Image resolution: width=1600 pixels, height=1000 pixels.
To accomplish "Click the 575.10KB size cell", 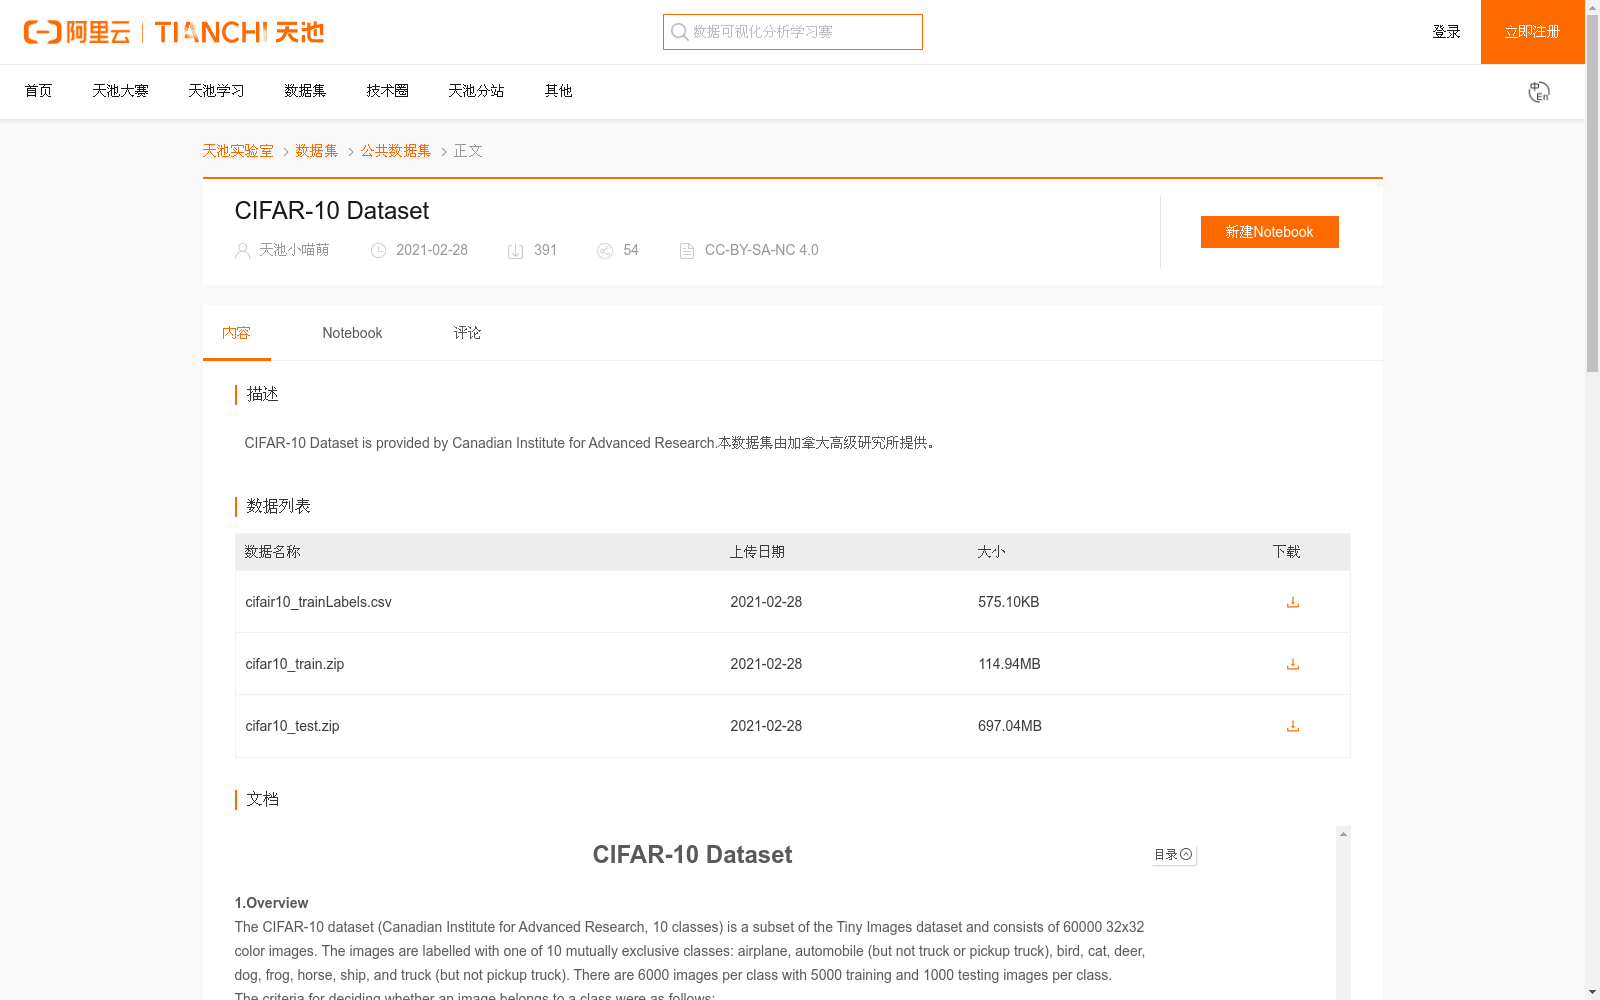I will pyautogui.click(x=1009, y=602).
